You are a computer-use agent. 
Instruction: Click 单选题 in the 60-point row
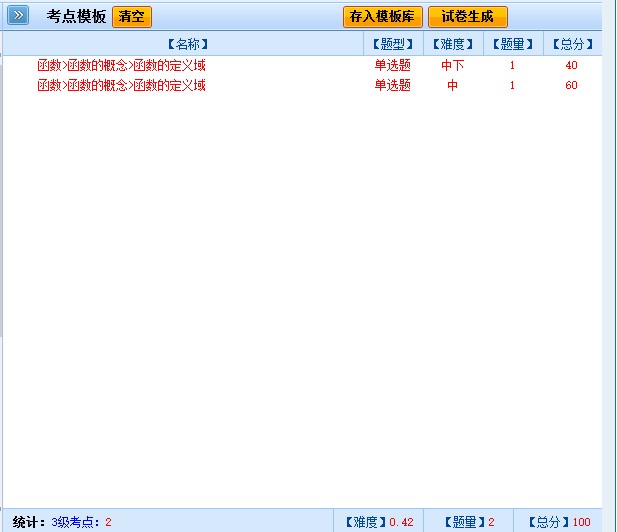[x=392, y=85]
